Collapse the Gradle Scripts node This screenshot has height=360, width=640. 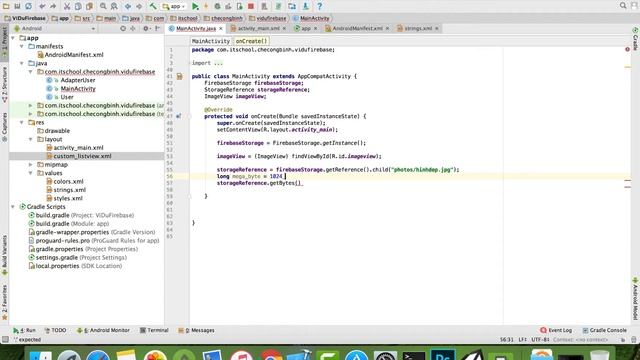[x=13, y=207]
